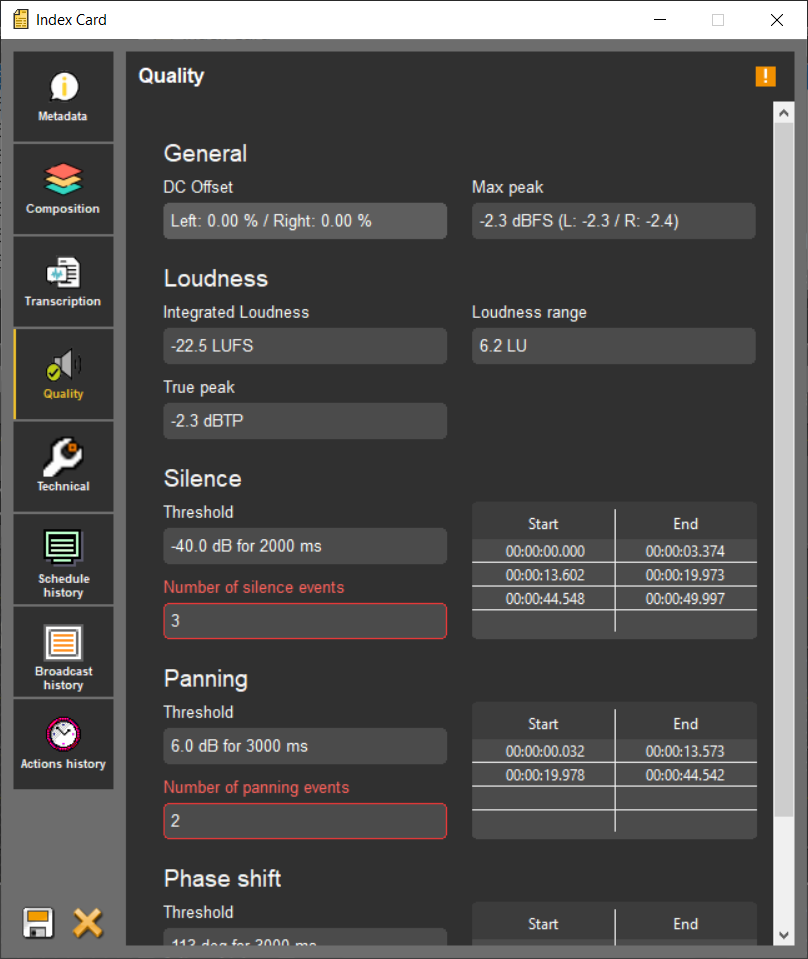
Task: Select the Integrated Loudness value field
Action: tap(305, 346)
